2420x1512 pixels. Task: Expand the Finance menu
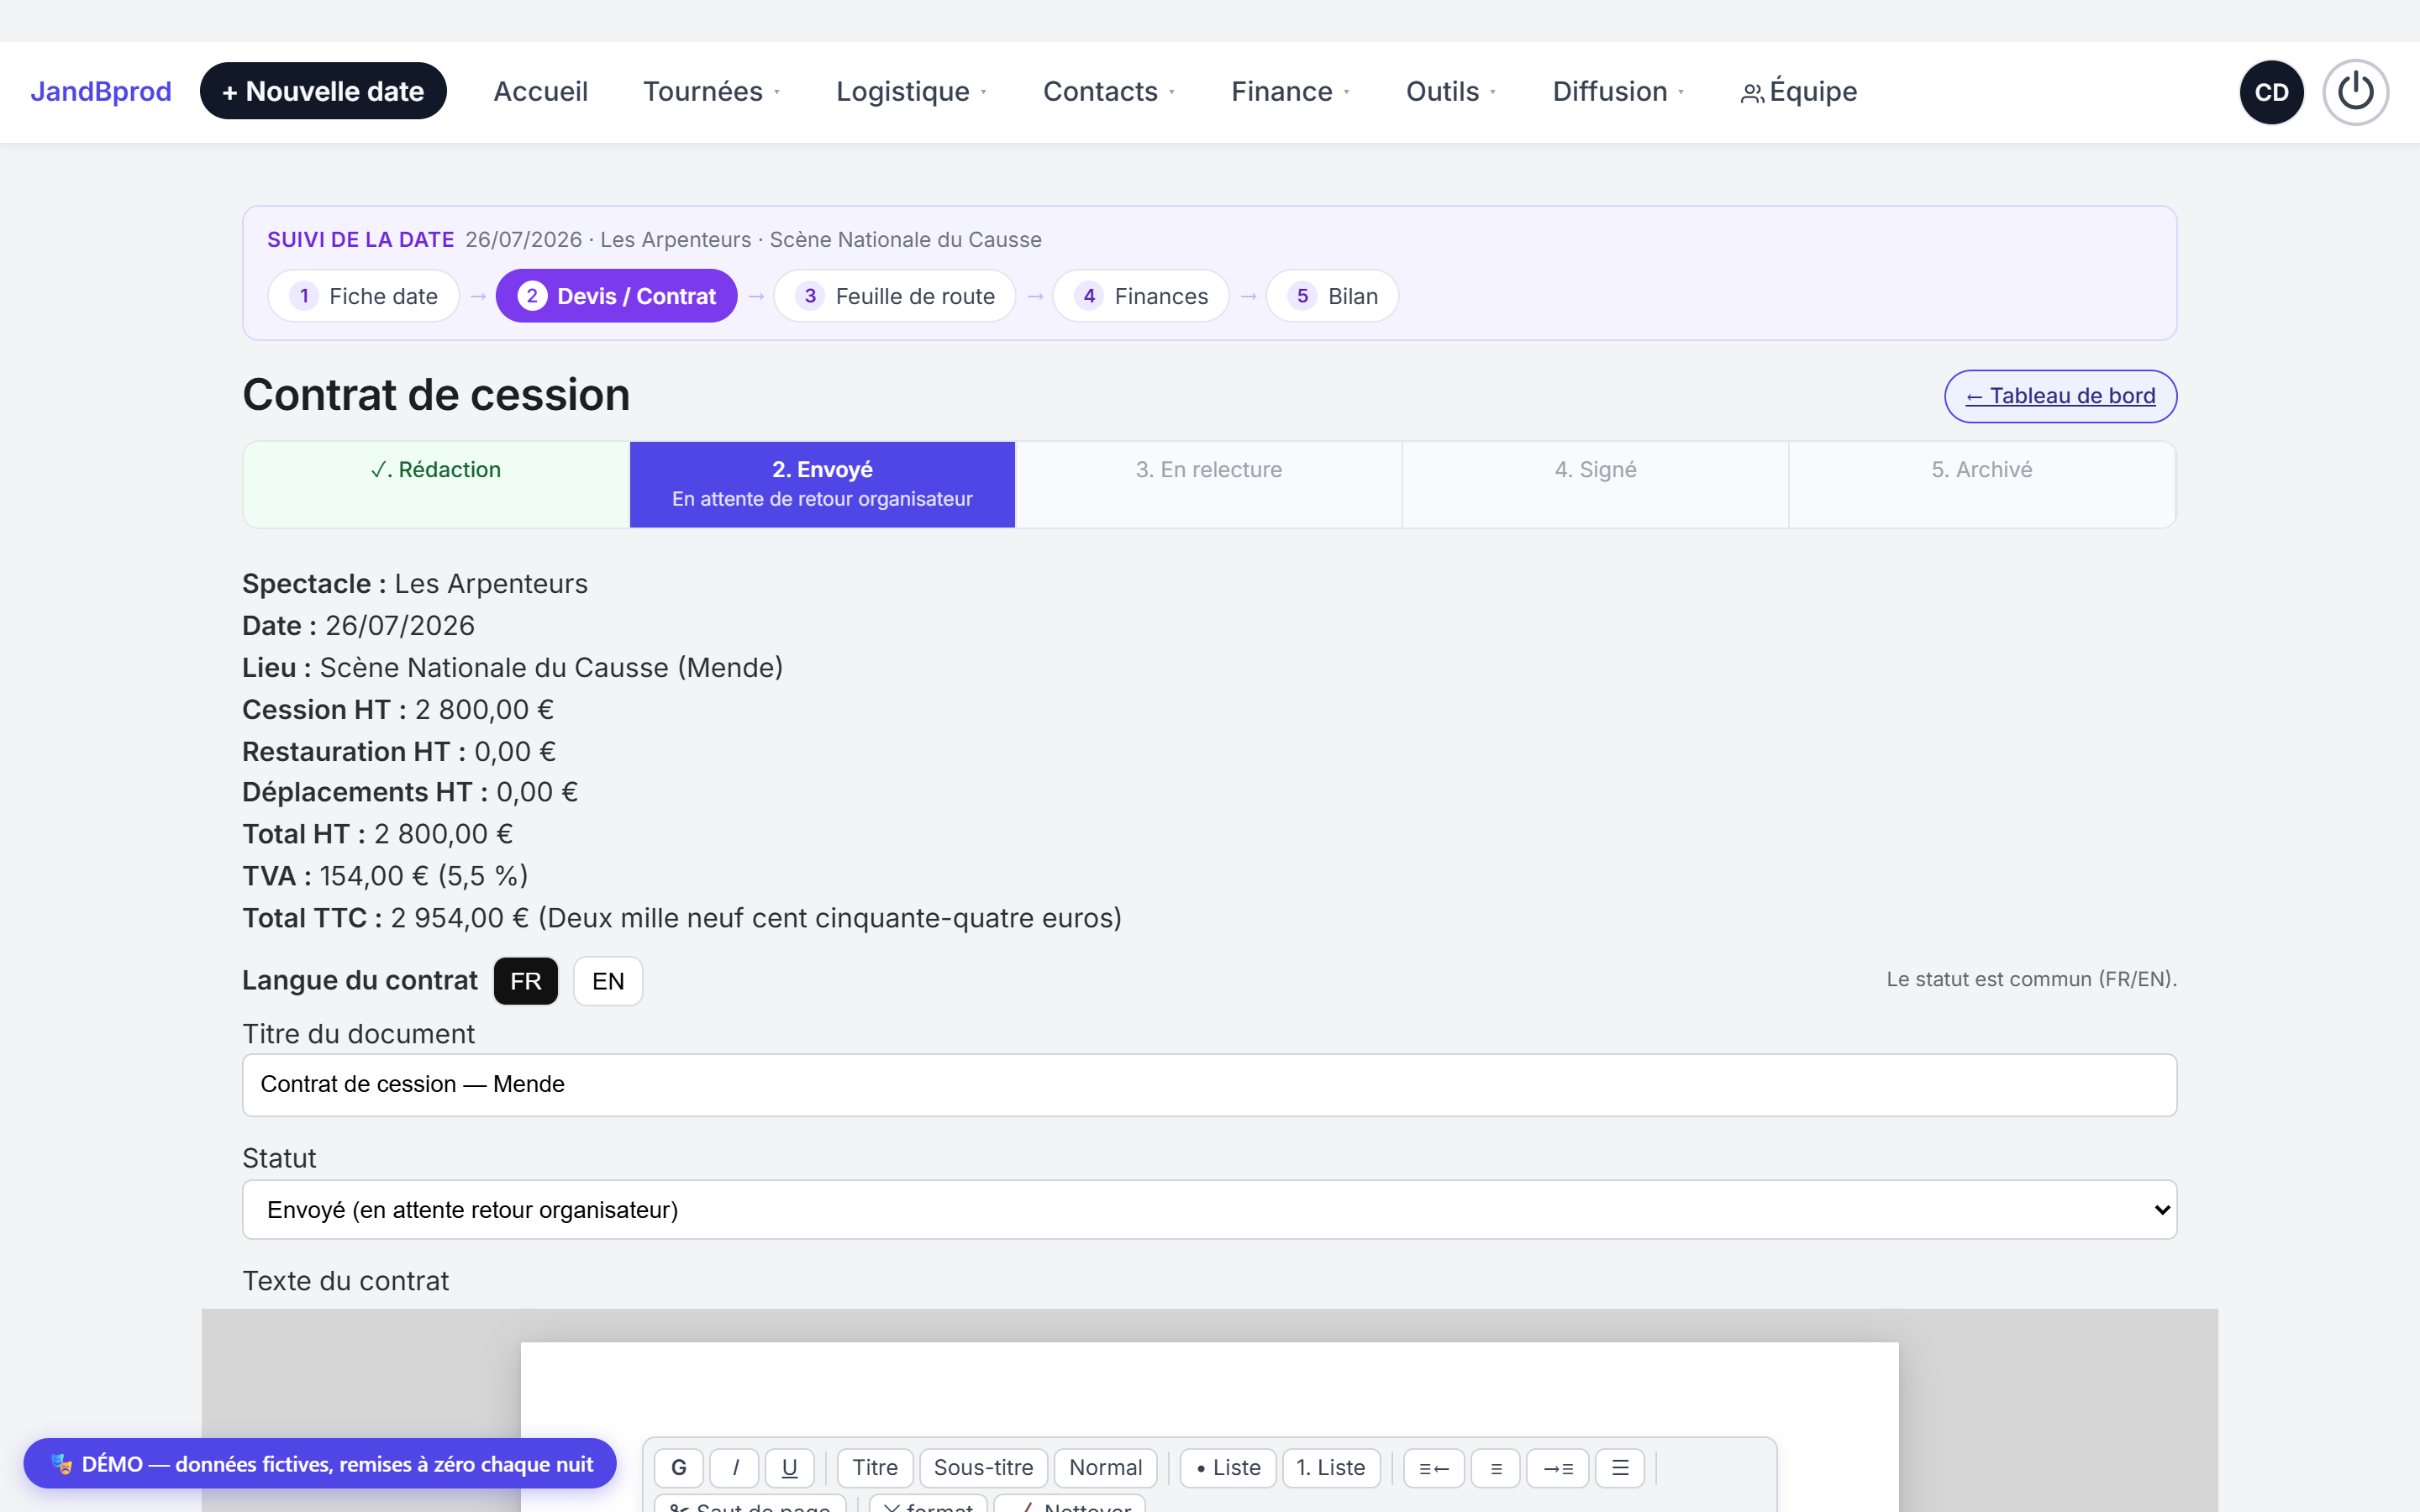click(1290, 92)
